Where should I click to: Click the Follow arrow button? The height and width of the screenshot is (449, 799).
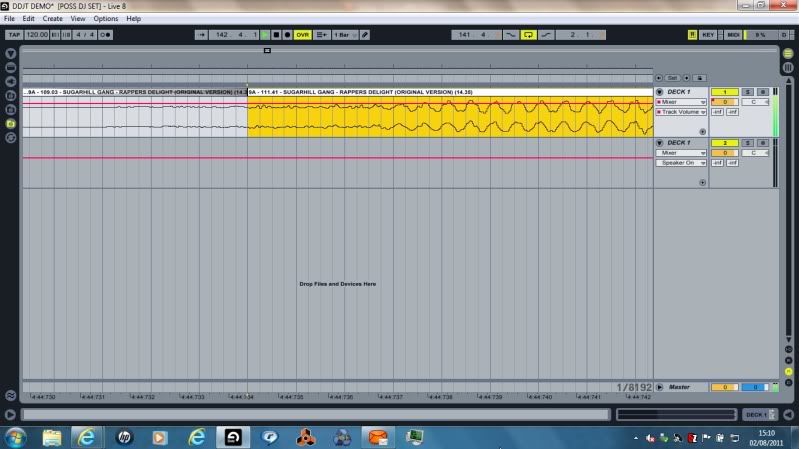pyautogui.click(x=202, y=34)
